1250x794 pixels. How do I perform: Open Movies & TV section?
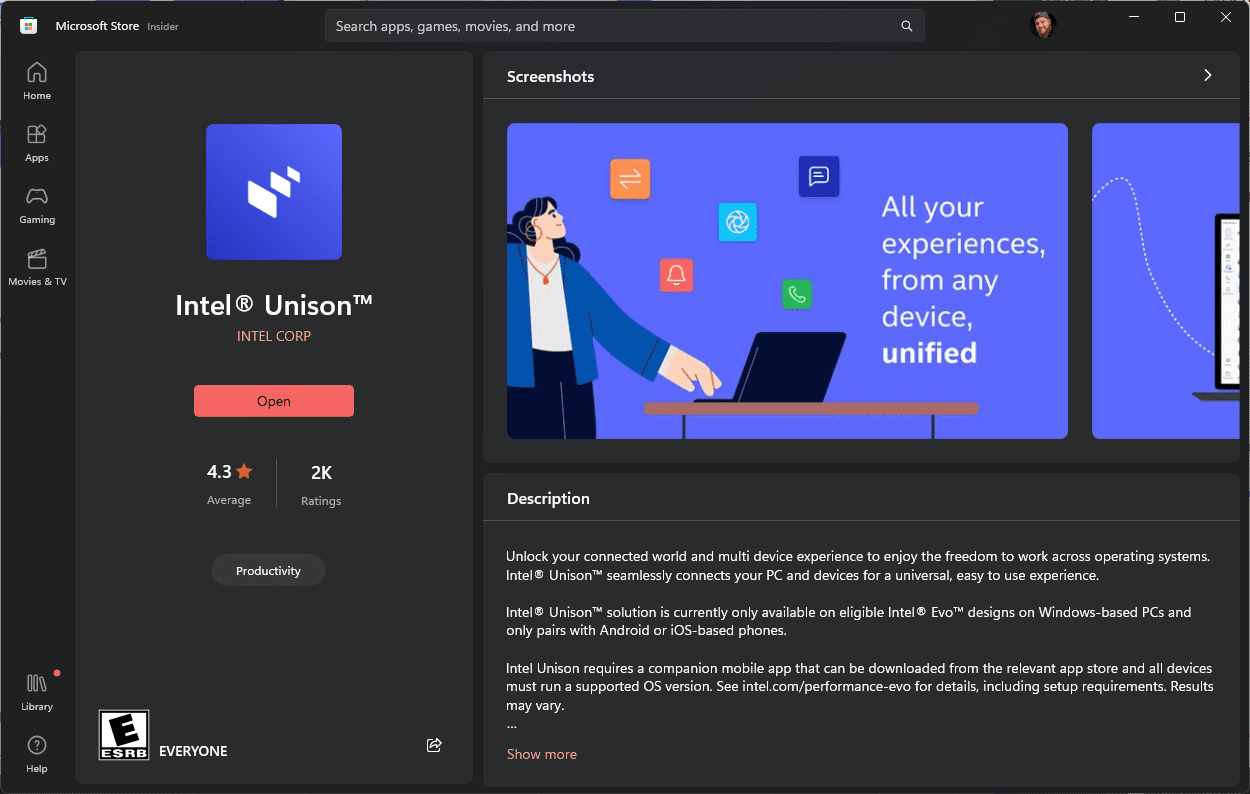pyautogui.click(x=37, y=267)
